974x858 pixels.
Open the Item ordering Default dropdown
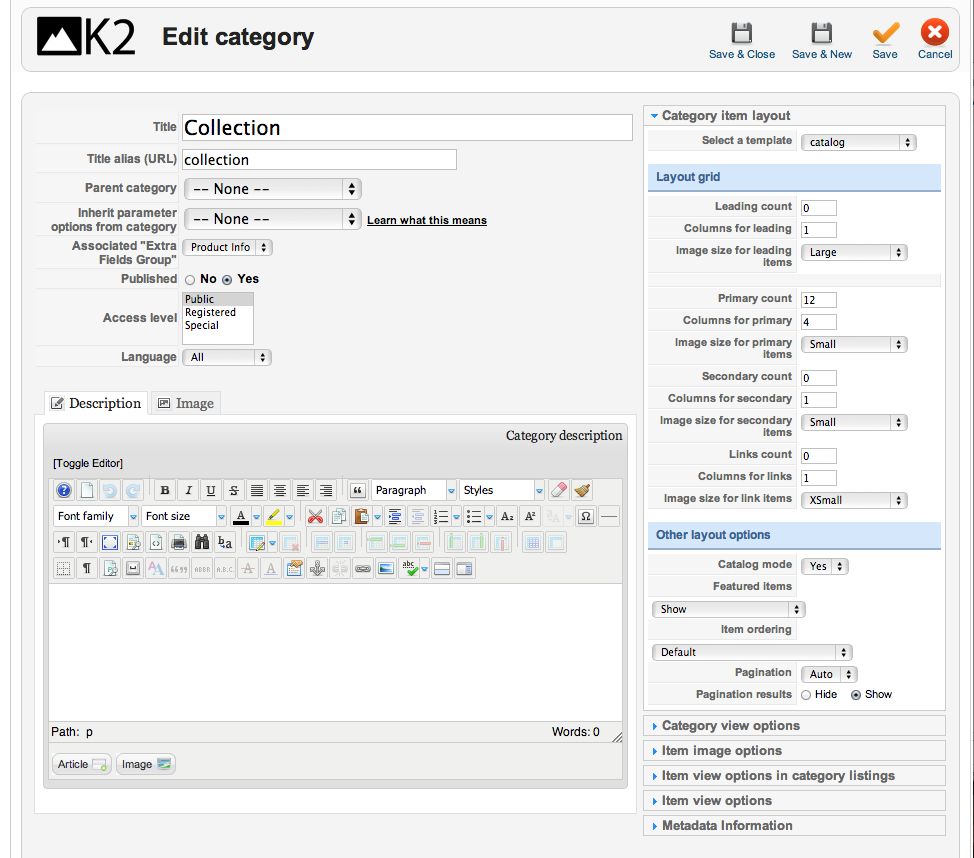pyautogui.click(x=752, y=652)
